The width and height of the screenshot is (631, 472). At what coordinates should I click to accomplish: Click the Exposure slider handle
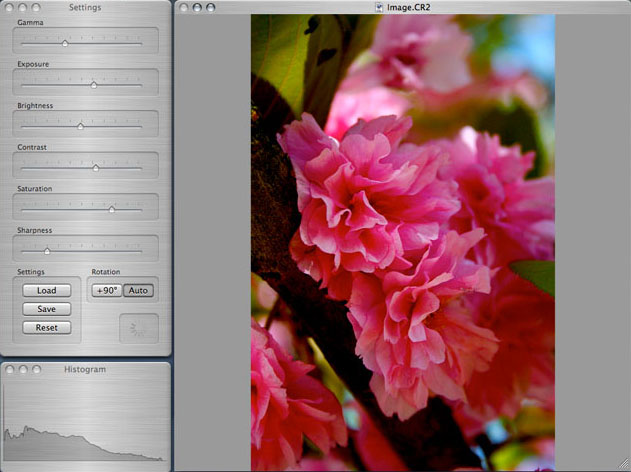pos(94,85)
